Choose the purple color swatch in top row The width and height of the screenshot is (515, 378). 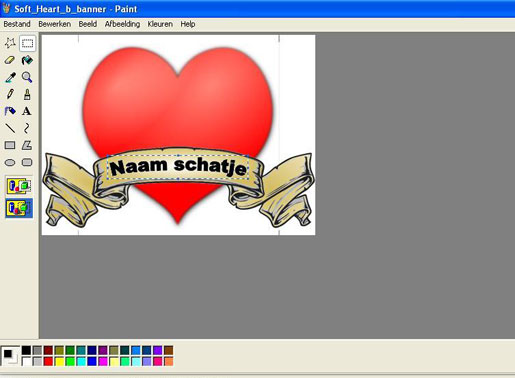point(103,350)
